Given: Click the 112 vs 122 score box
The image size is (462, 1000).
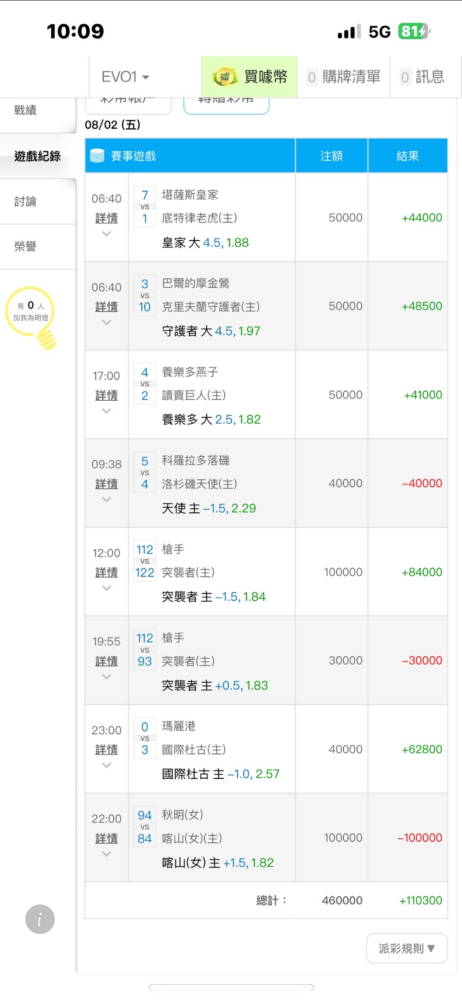Looking at the screenshot, I should pyautogui.click(x=145, y=561).
